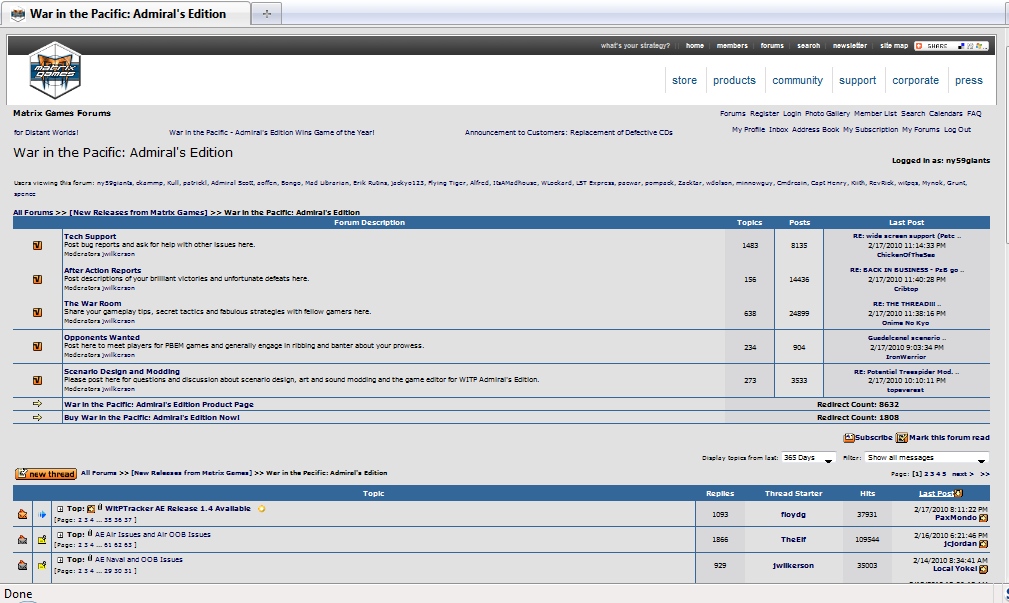Jump to last post icon by jcjordan
1009x603 pixels.
(983, 544)
